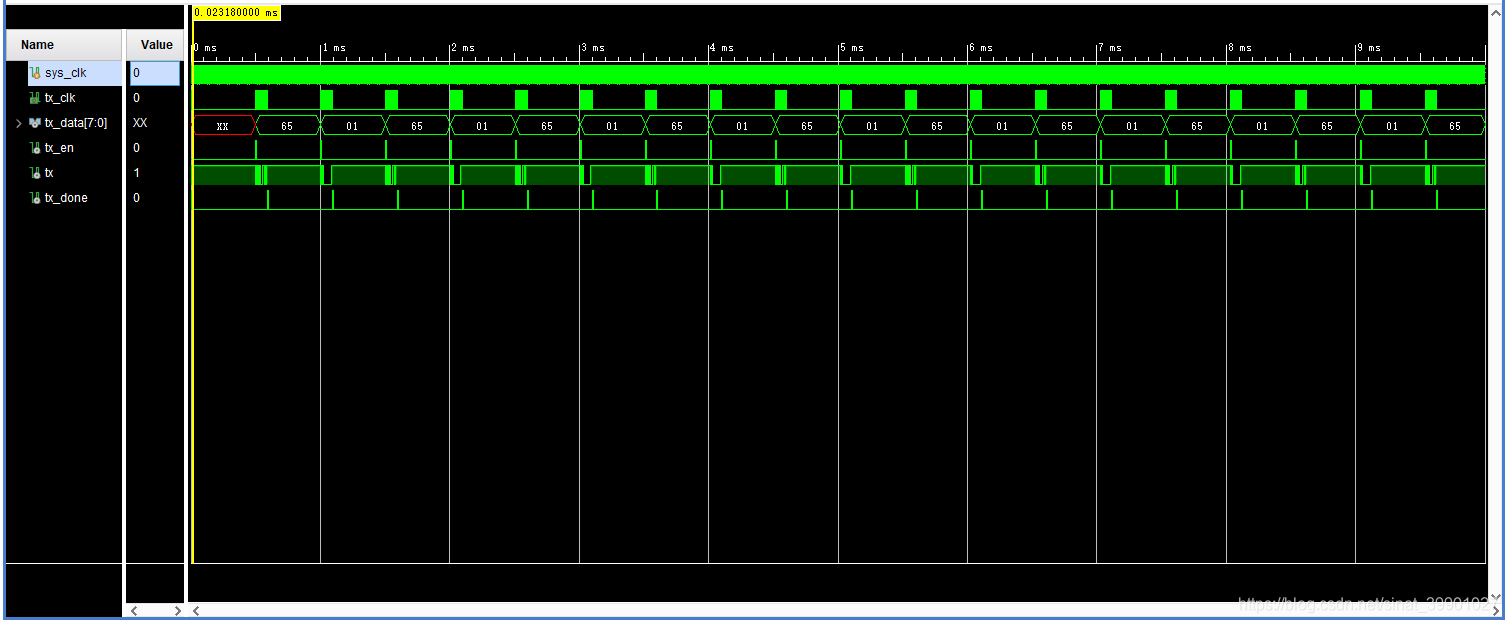Select the tx_clk signal name
This screenshot has width=1508, height=623.
click(60, 98)
